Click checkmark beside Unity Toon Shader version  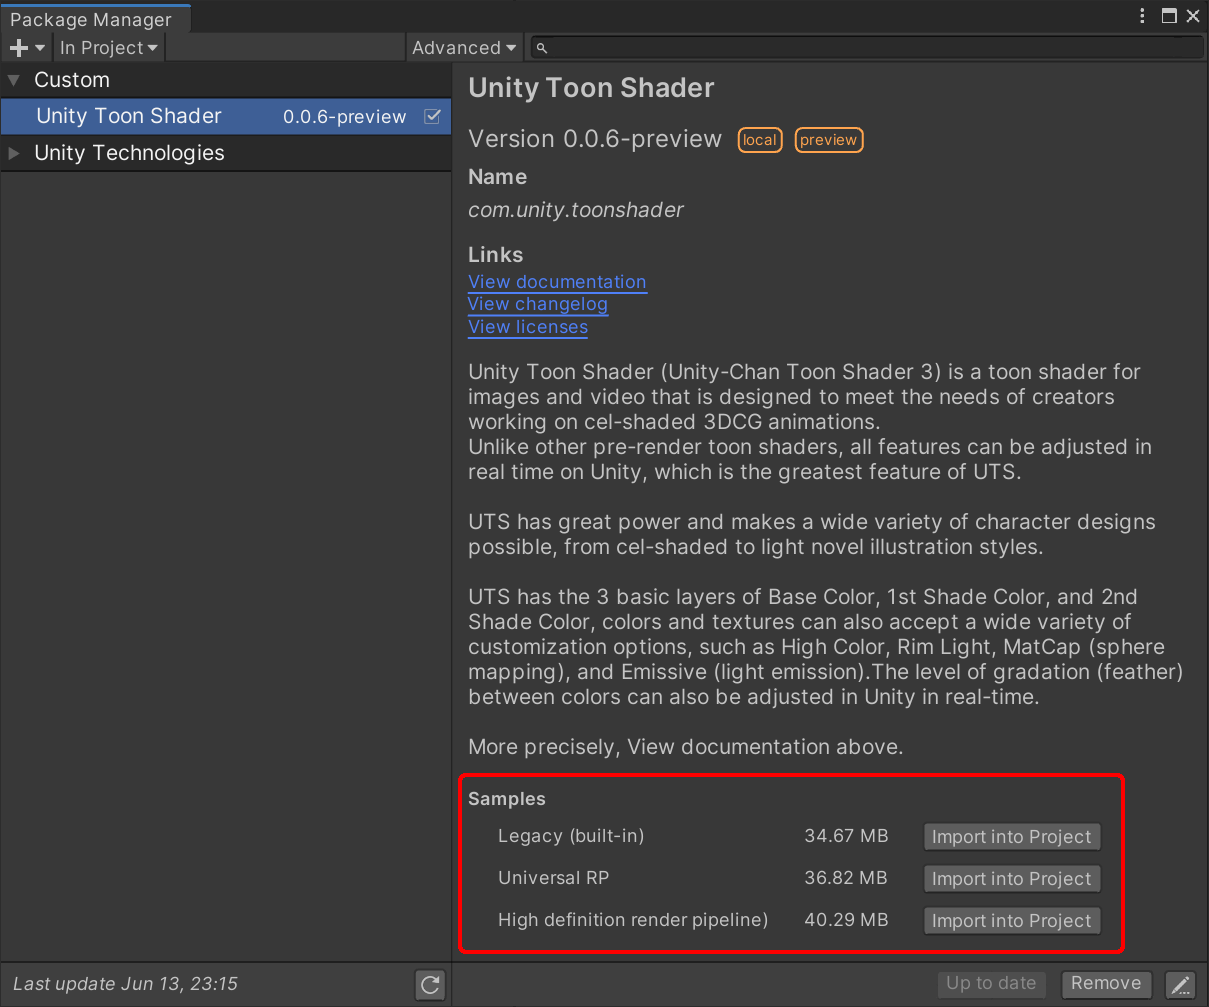[x=433, y=116]
